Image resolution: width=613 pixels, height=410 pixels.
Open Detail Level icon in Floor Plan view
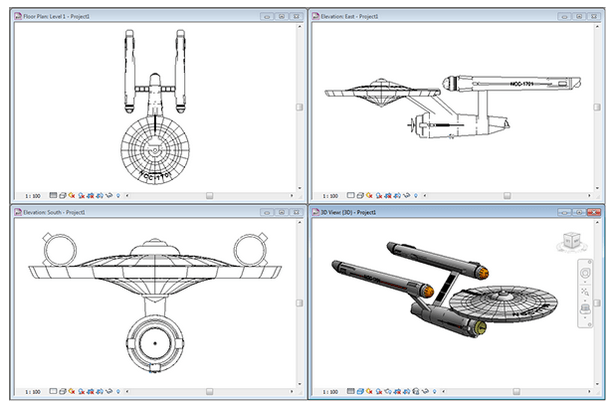53,196
